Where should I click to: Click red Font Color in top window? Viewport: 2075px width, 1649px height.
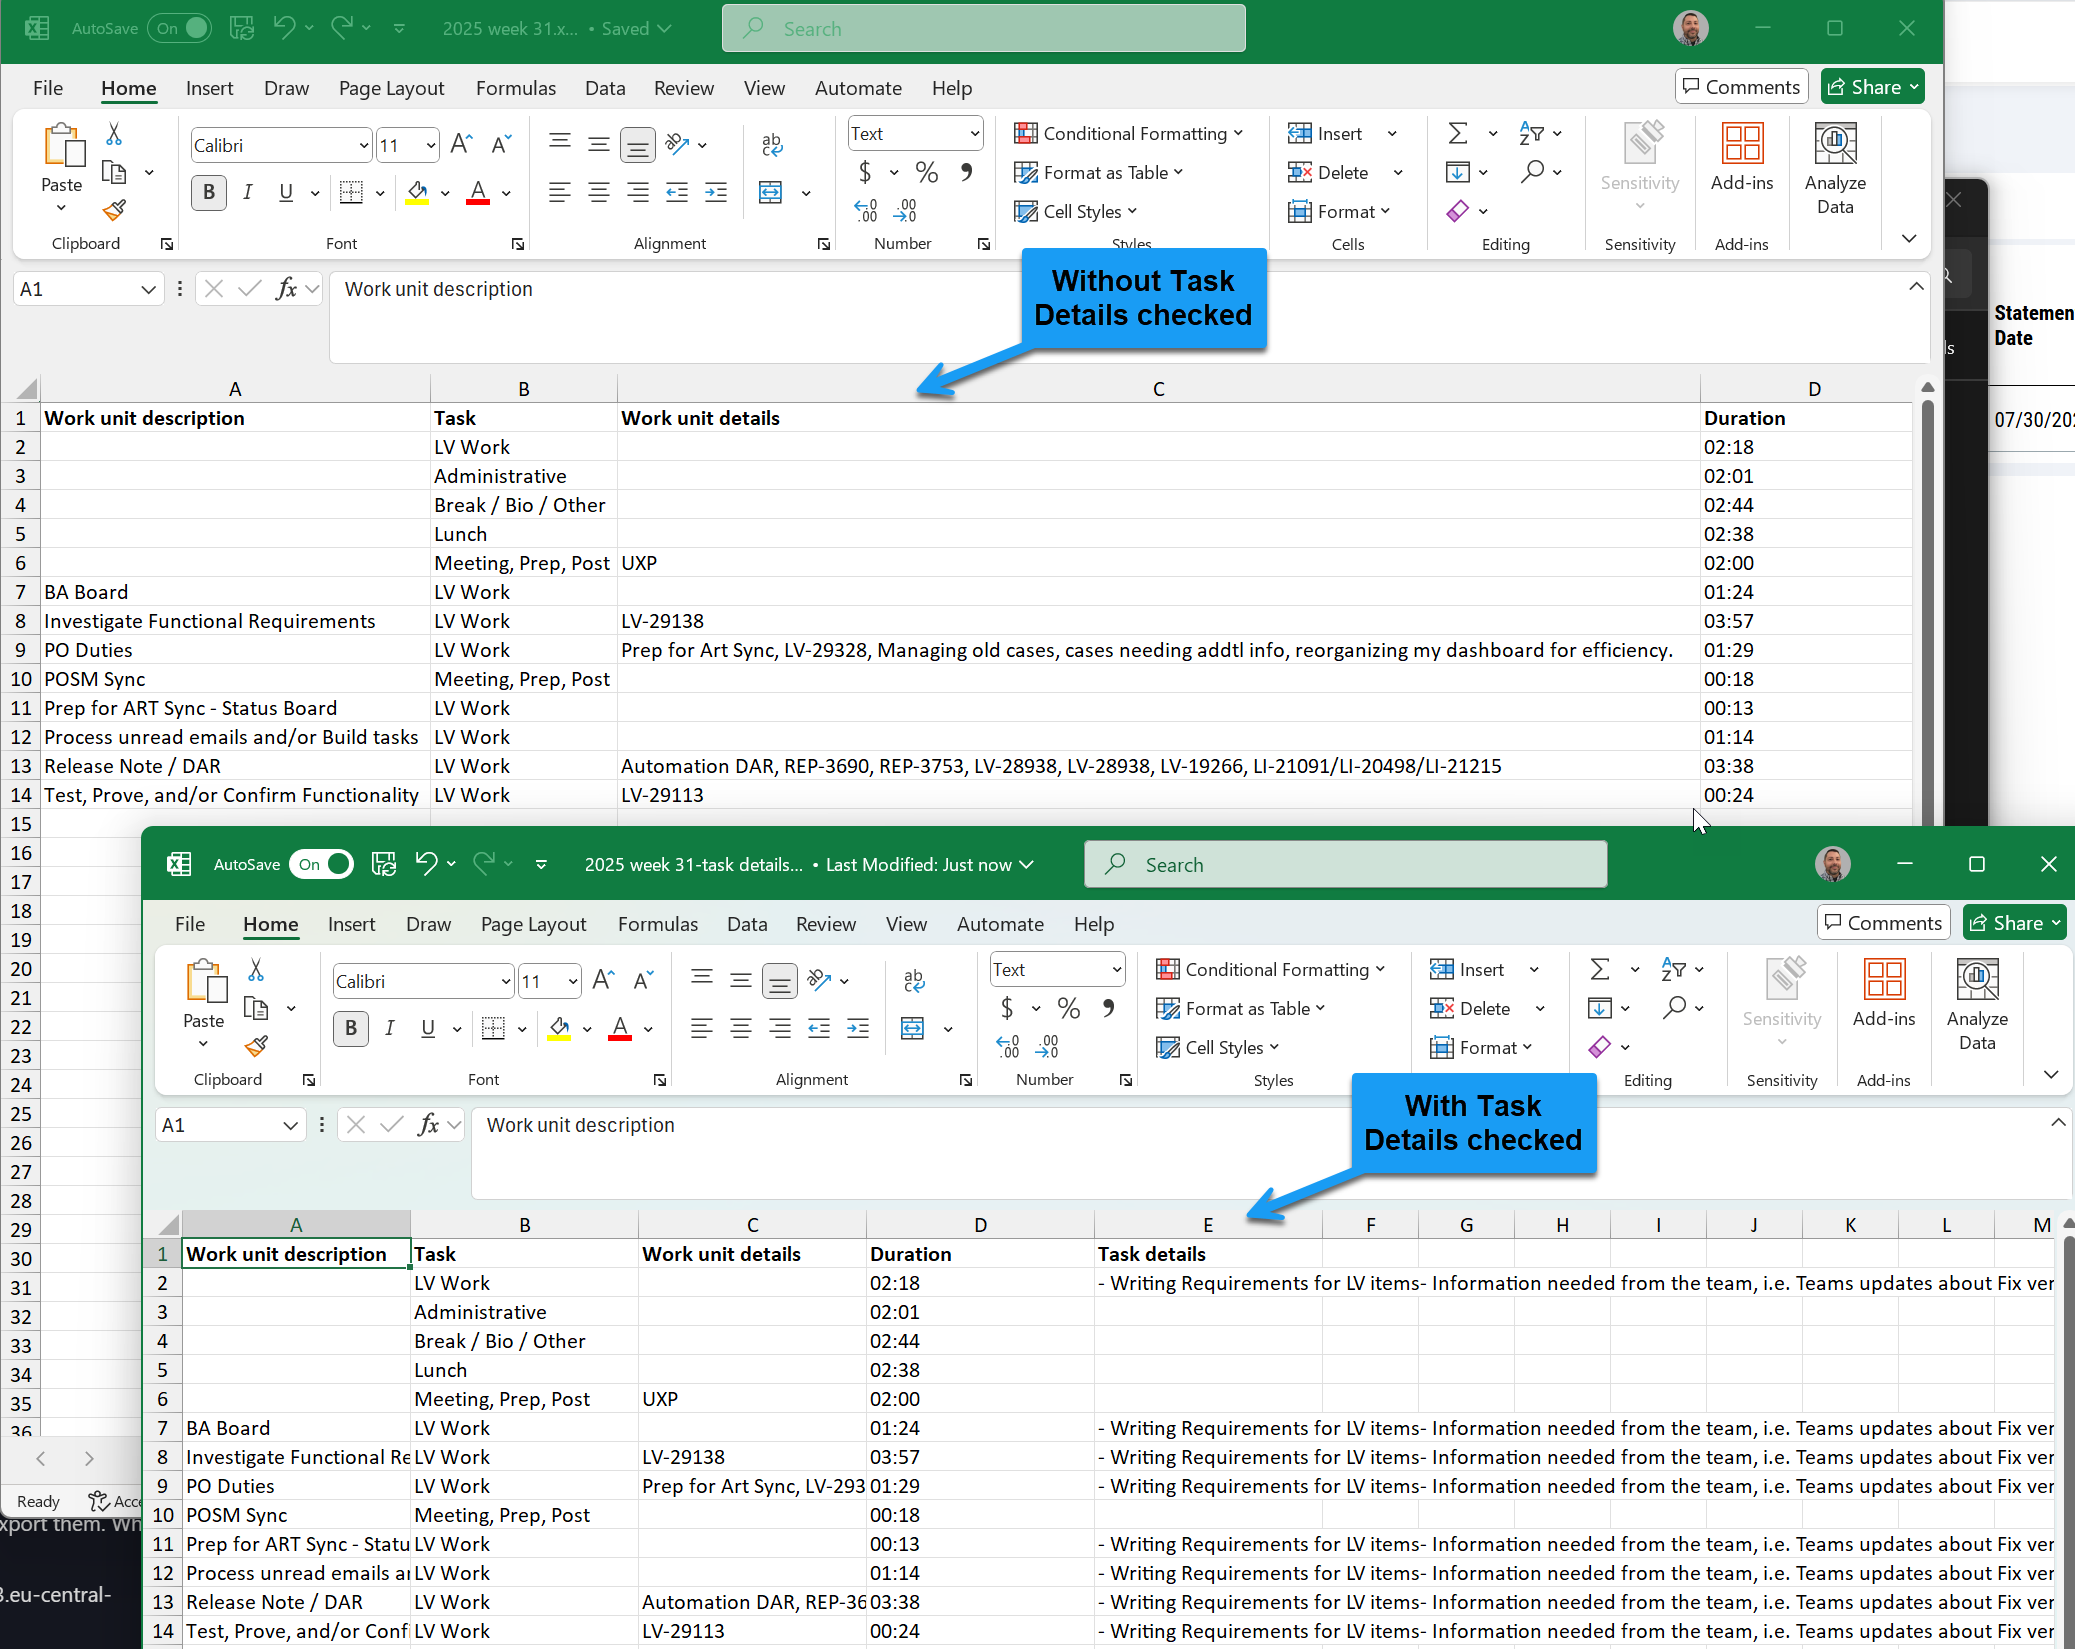pos(479,192)
